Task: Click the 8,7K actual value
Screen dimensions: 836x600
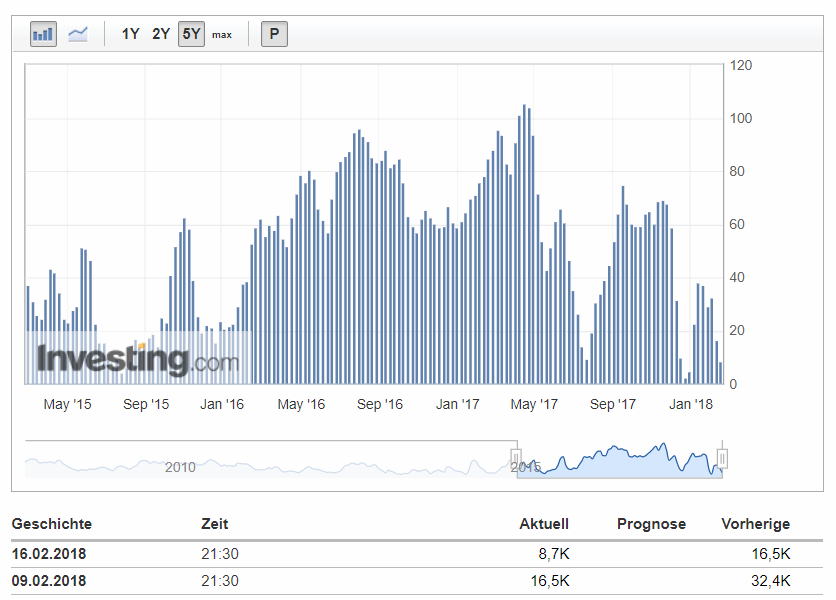Action: tap(554, 554)
